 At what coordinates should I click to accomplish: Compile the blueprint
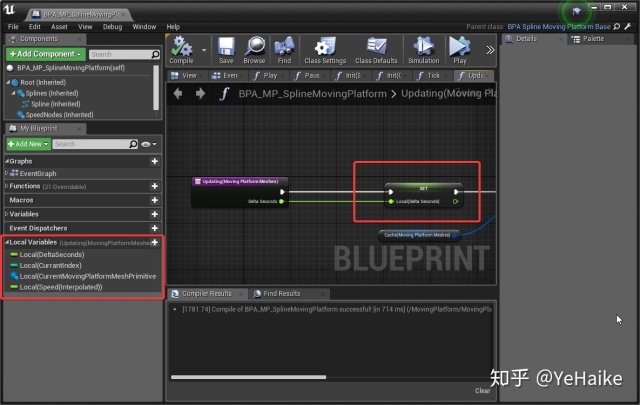tap(182, 50)
